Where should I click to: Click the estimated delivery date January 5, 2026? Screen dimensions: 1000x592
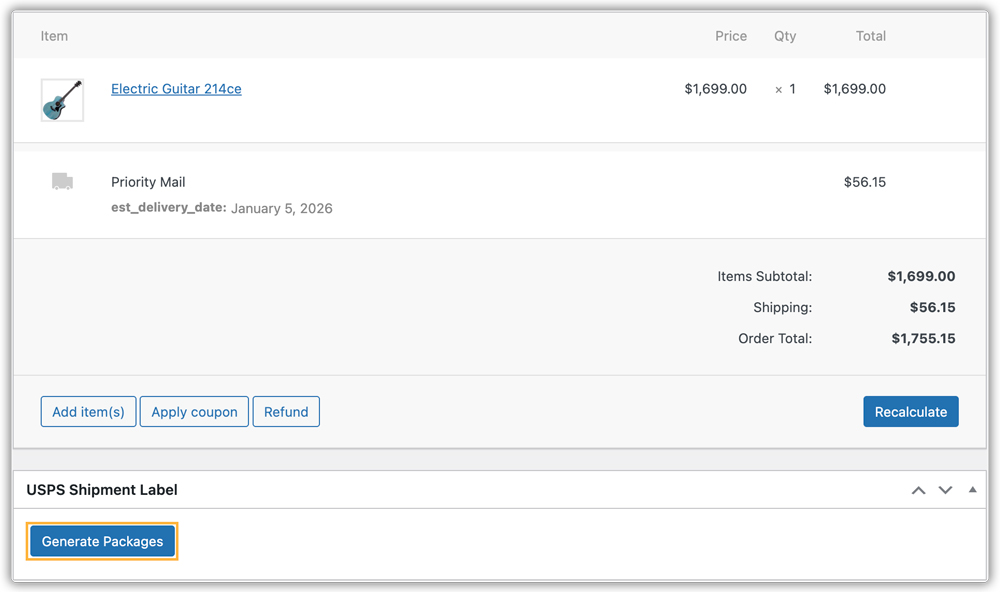281,209
